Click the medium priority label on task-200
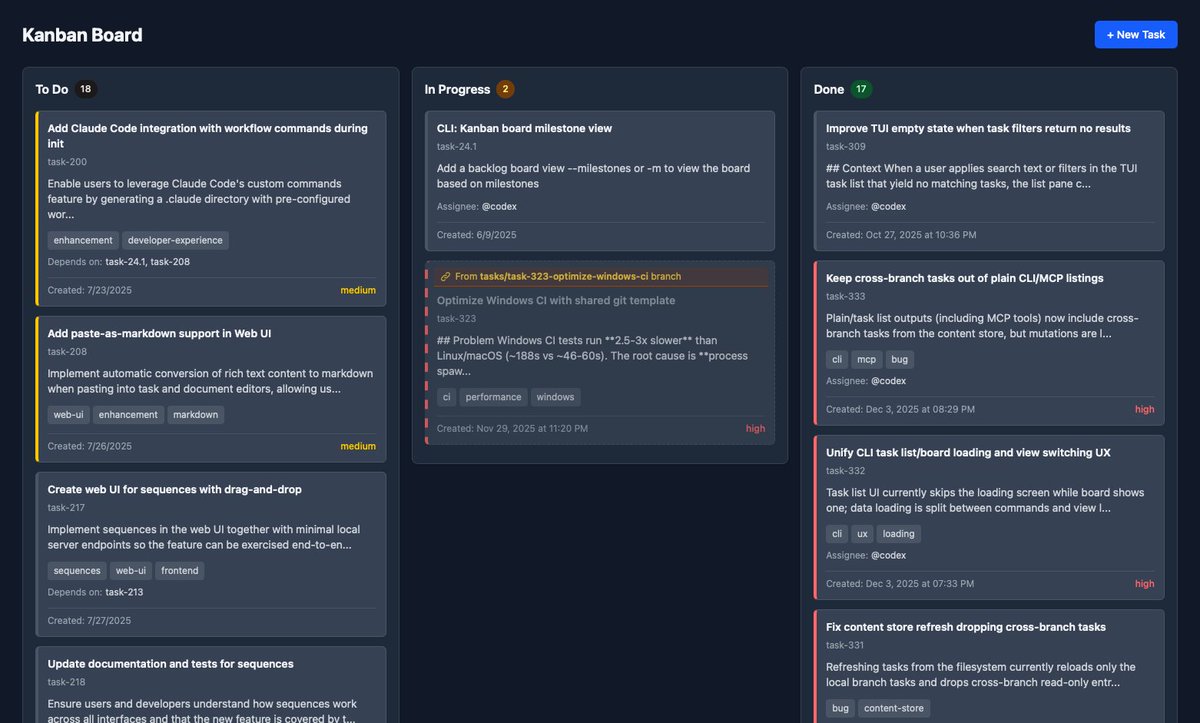Viewport: 1200px width, 723px height. tap(358, 290)
